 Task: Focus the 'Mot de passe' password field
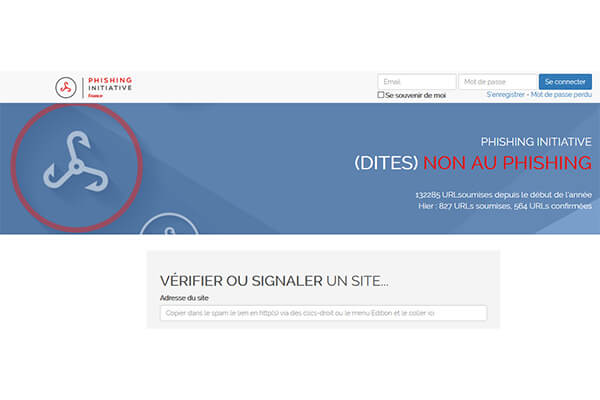coord(497,82)
